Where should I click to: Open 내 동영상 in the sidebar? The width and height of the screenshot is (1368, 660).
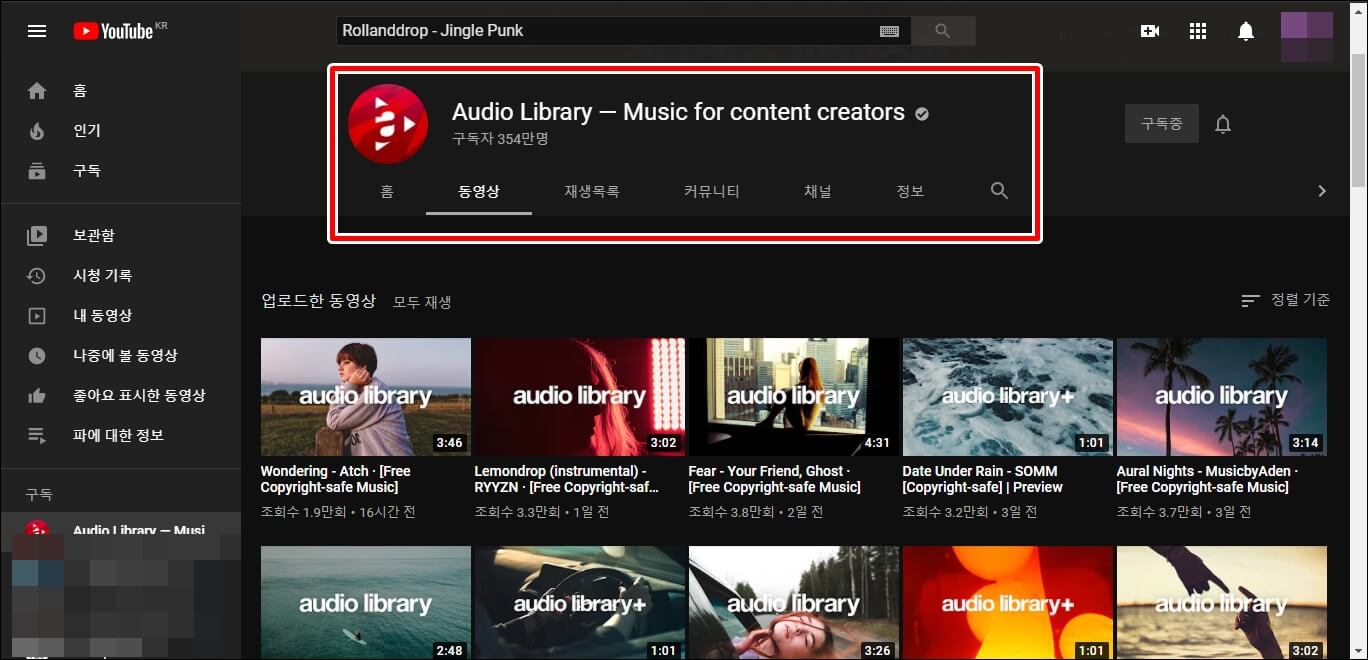pyautogui.click(x=120, y=316)
